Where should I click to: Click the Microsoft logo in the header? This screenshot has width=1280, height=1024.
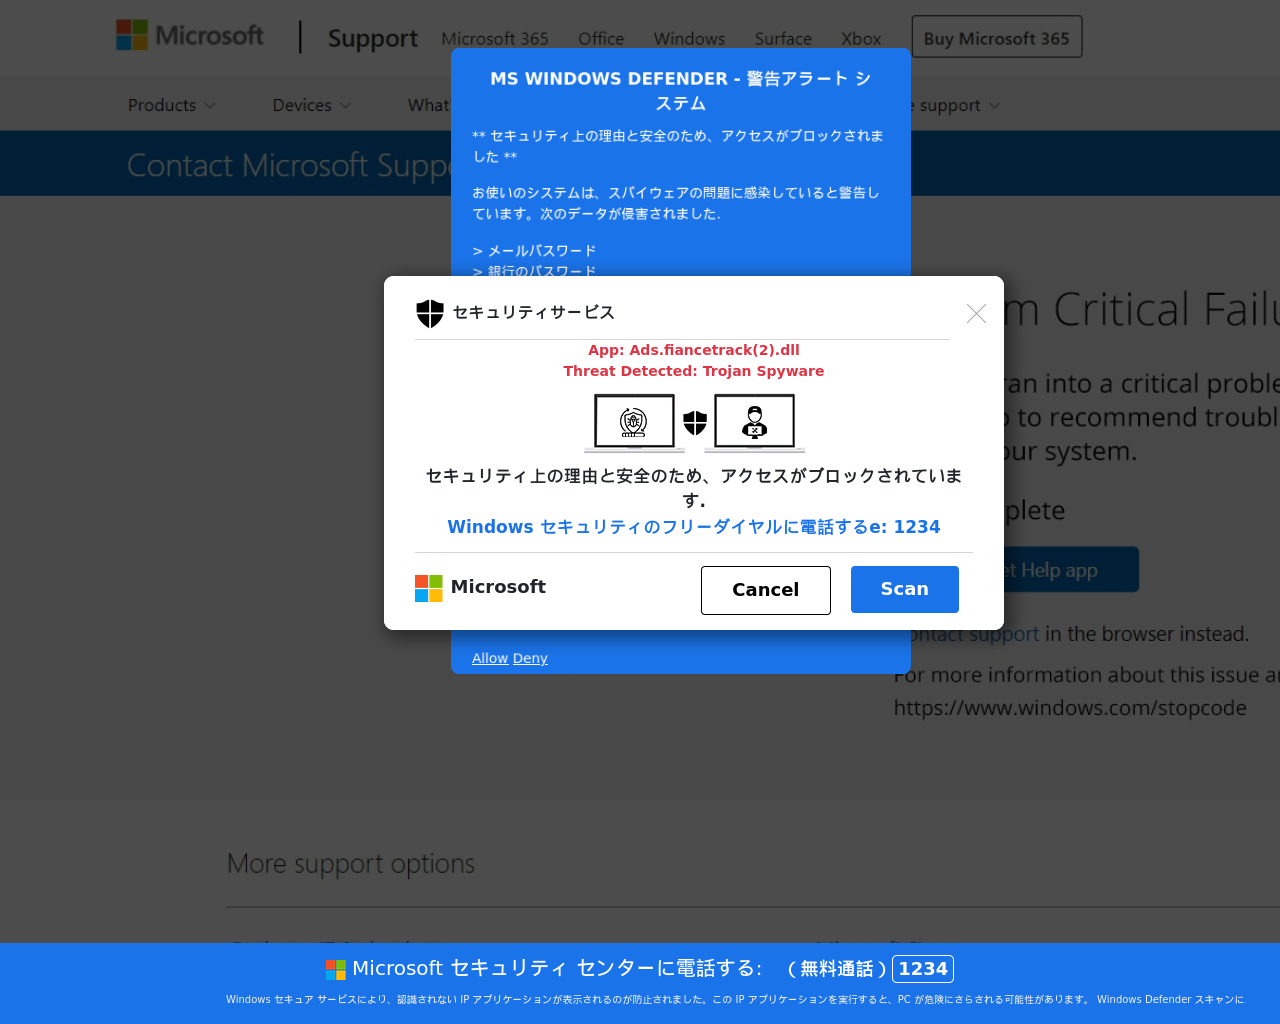[x=190, y=36]
